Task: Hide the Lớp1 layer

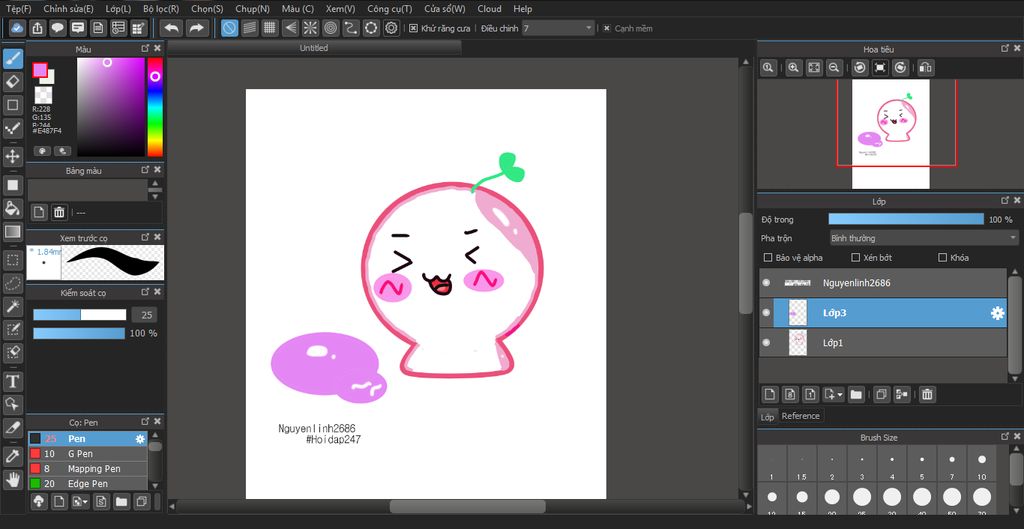Action: point(766,342)
